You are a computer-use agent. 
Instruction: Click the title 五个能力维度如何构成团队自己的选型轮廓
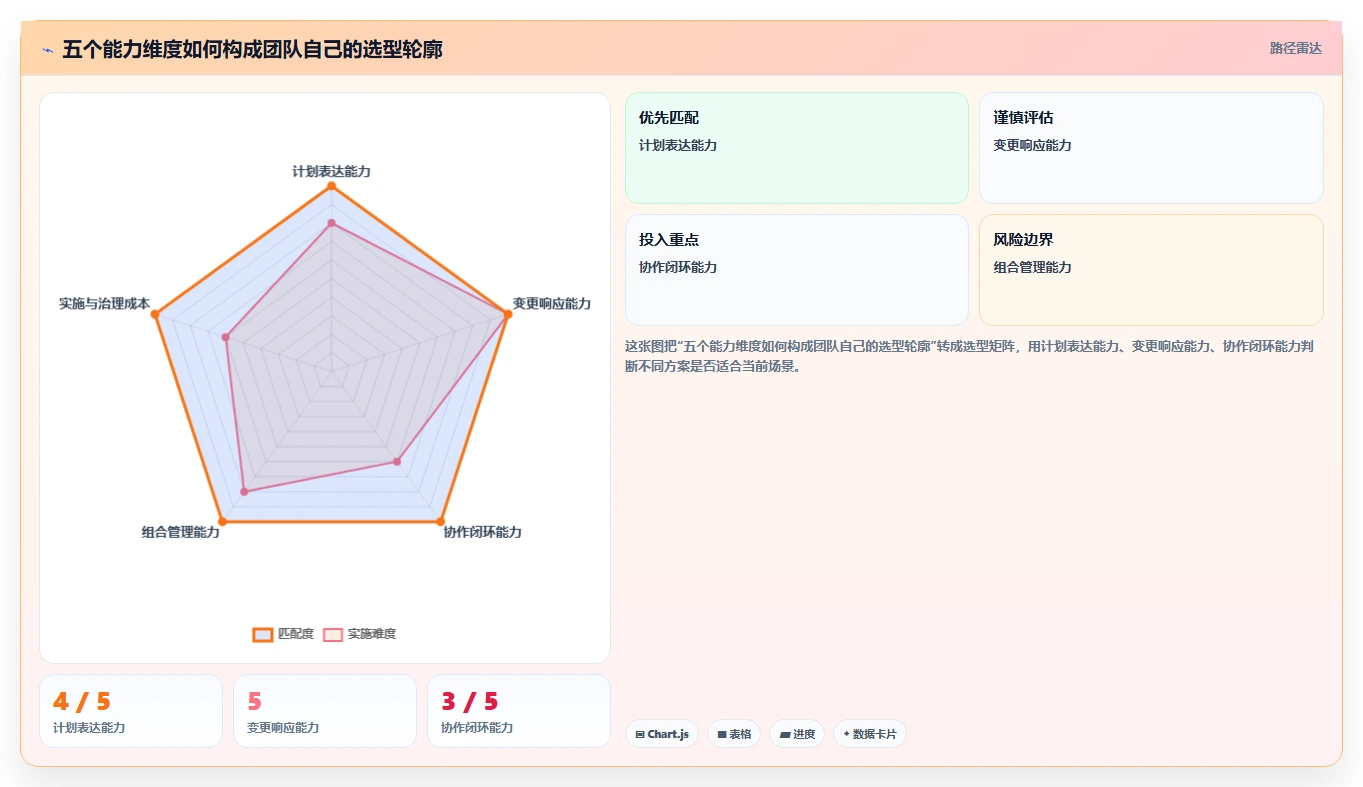(252, 49)
